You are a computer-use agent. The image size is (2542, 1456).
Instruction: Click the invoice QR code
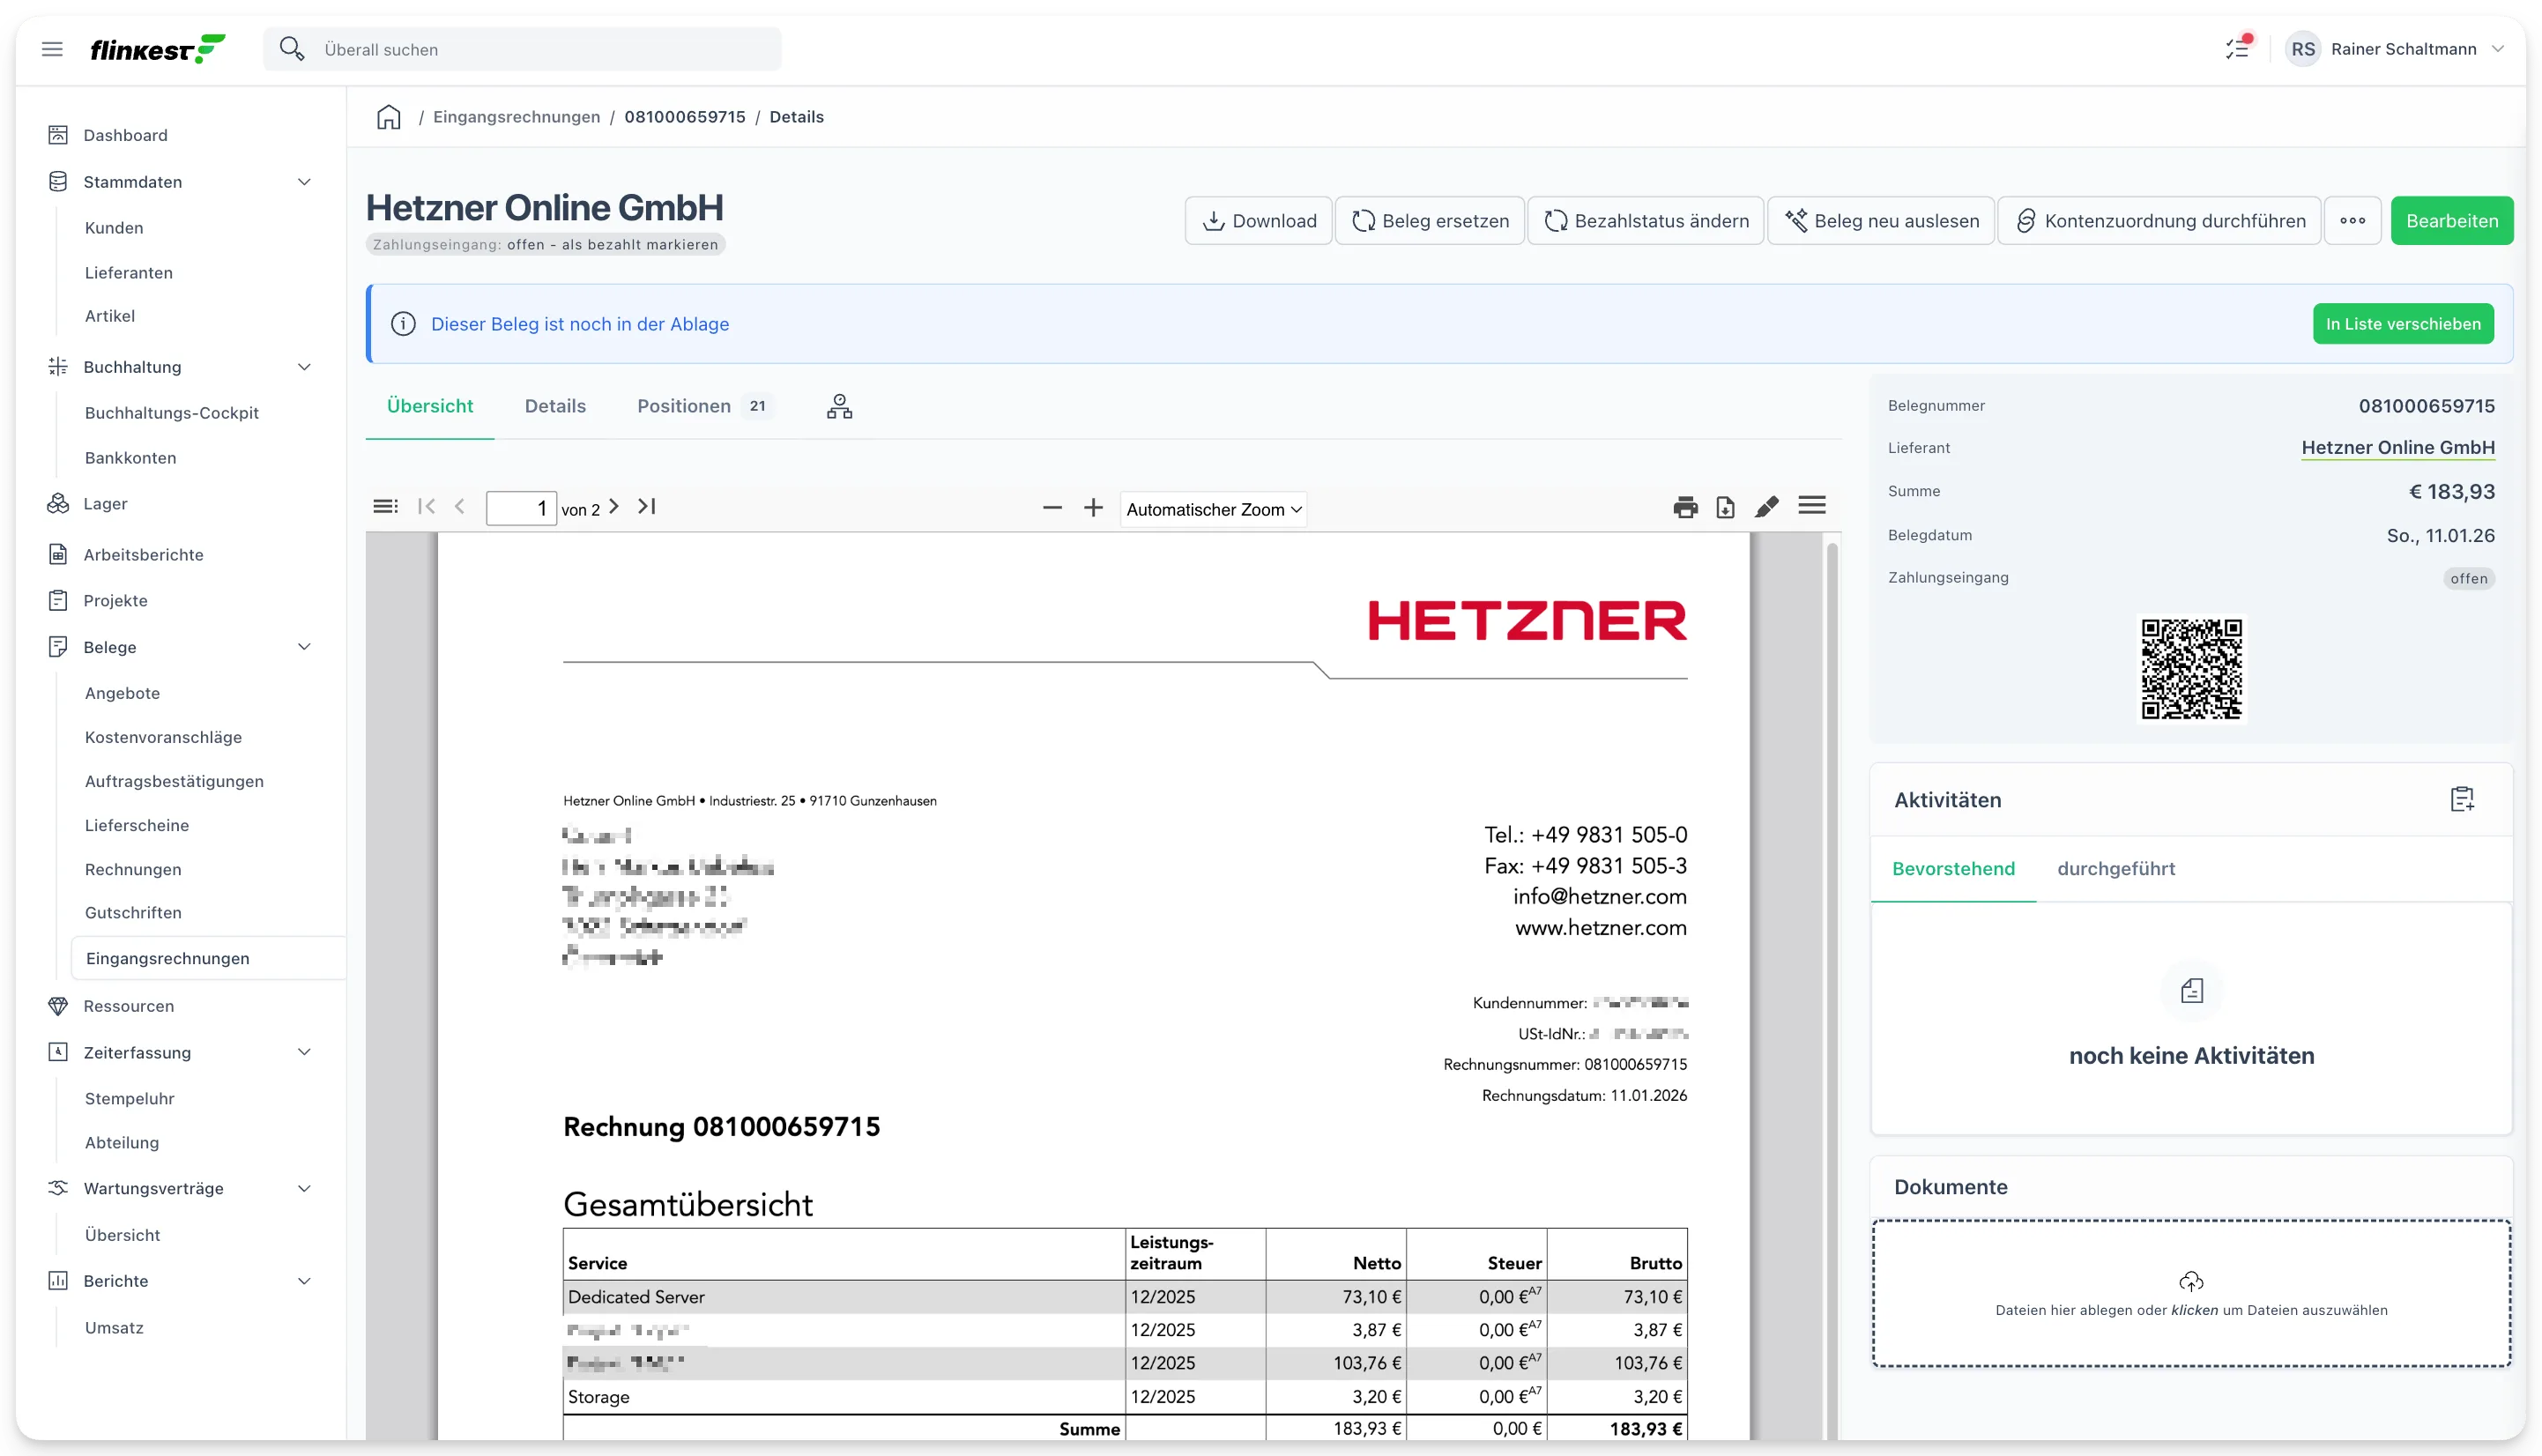[x=2191, y=669]
